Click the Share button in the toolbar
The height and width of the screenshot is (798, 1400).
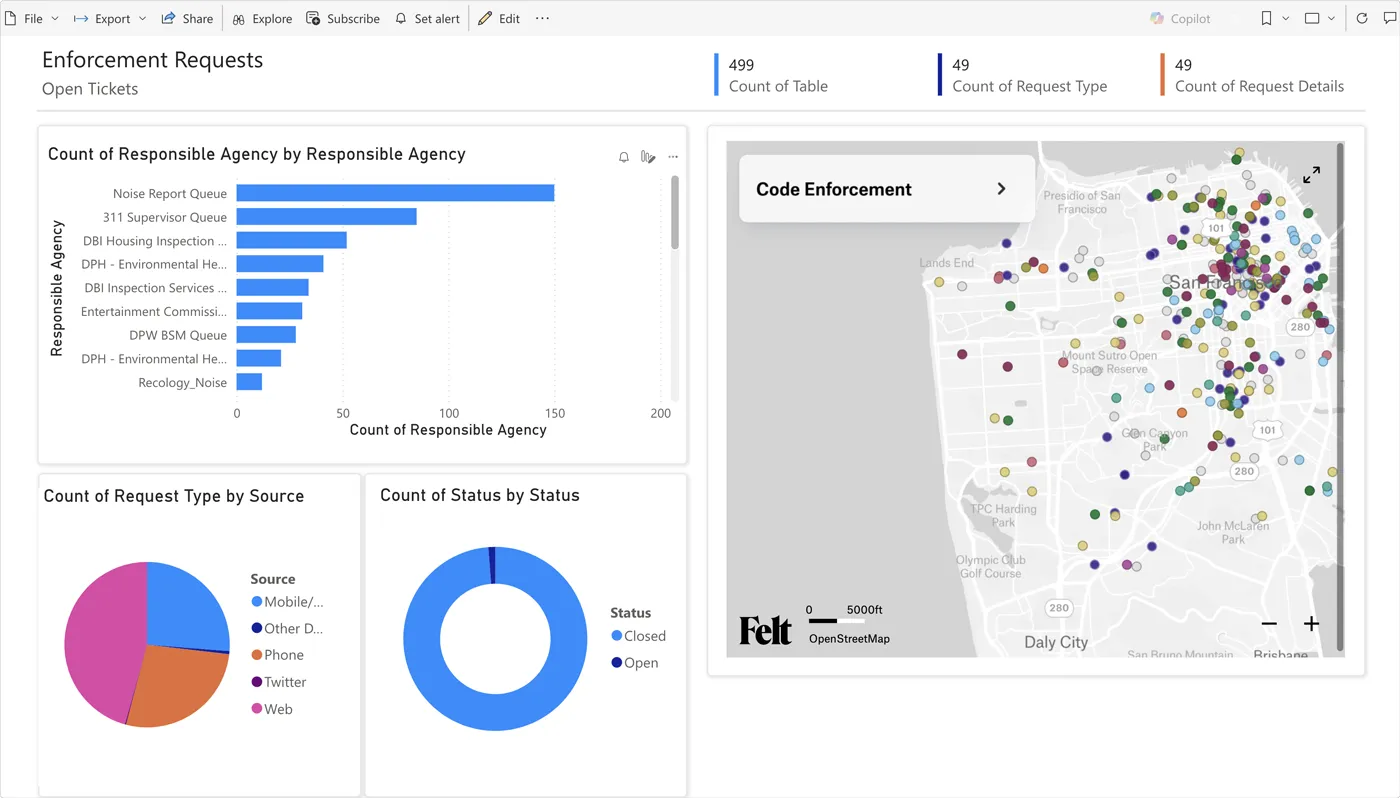pos(187,19)
